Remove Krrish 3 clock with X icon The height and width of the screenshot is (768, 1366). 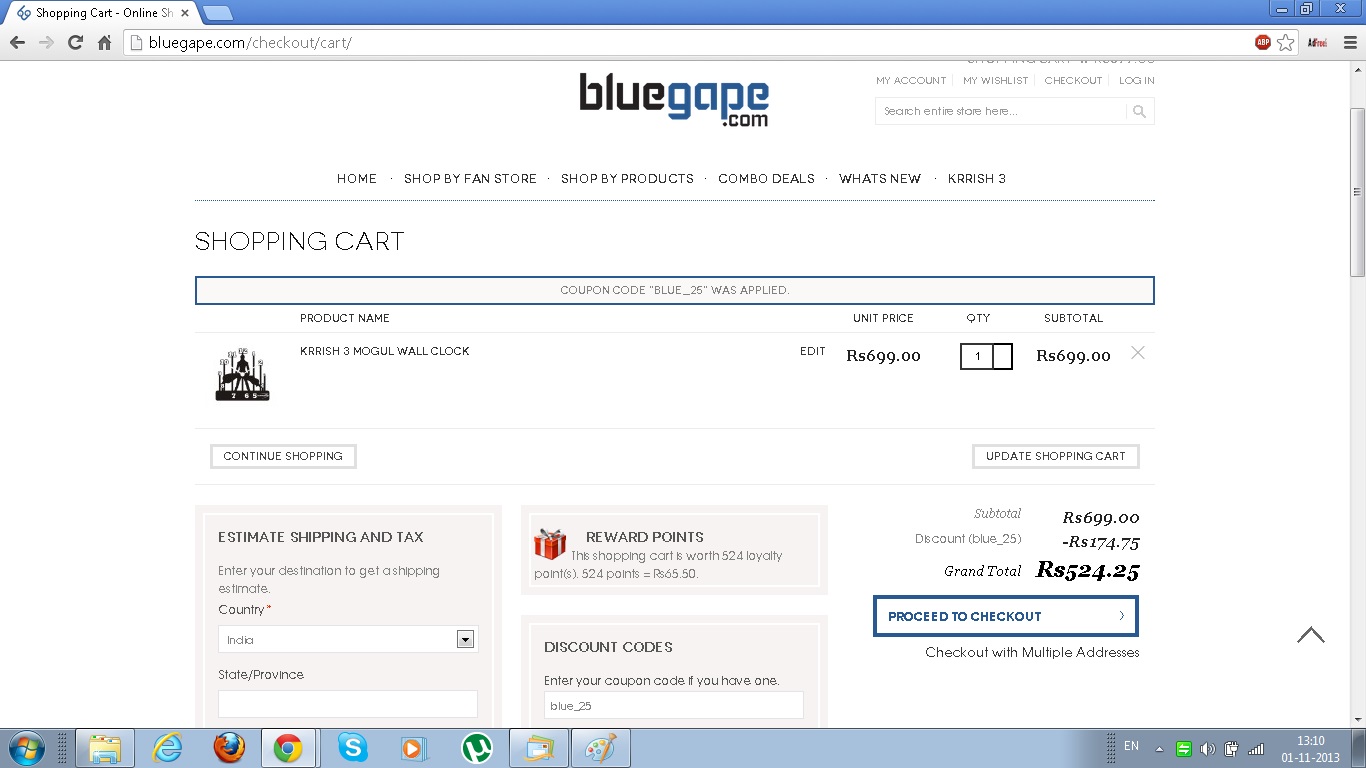pos(1137,353)
